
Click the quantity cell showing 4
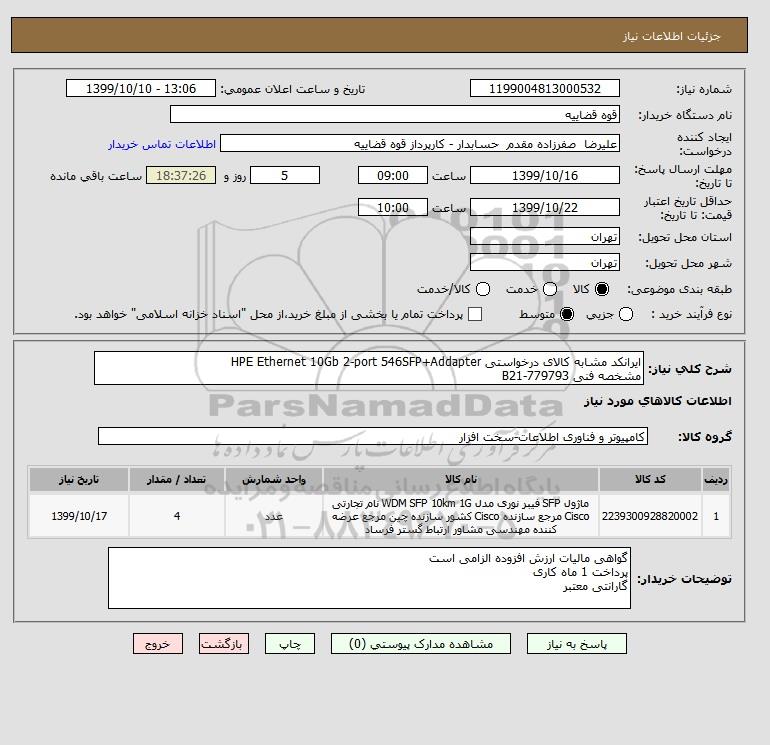[177, 516]
